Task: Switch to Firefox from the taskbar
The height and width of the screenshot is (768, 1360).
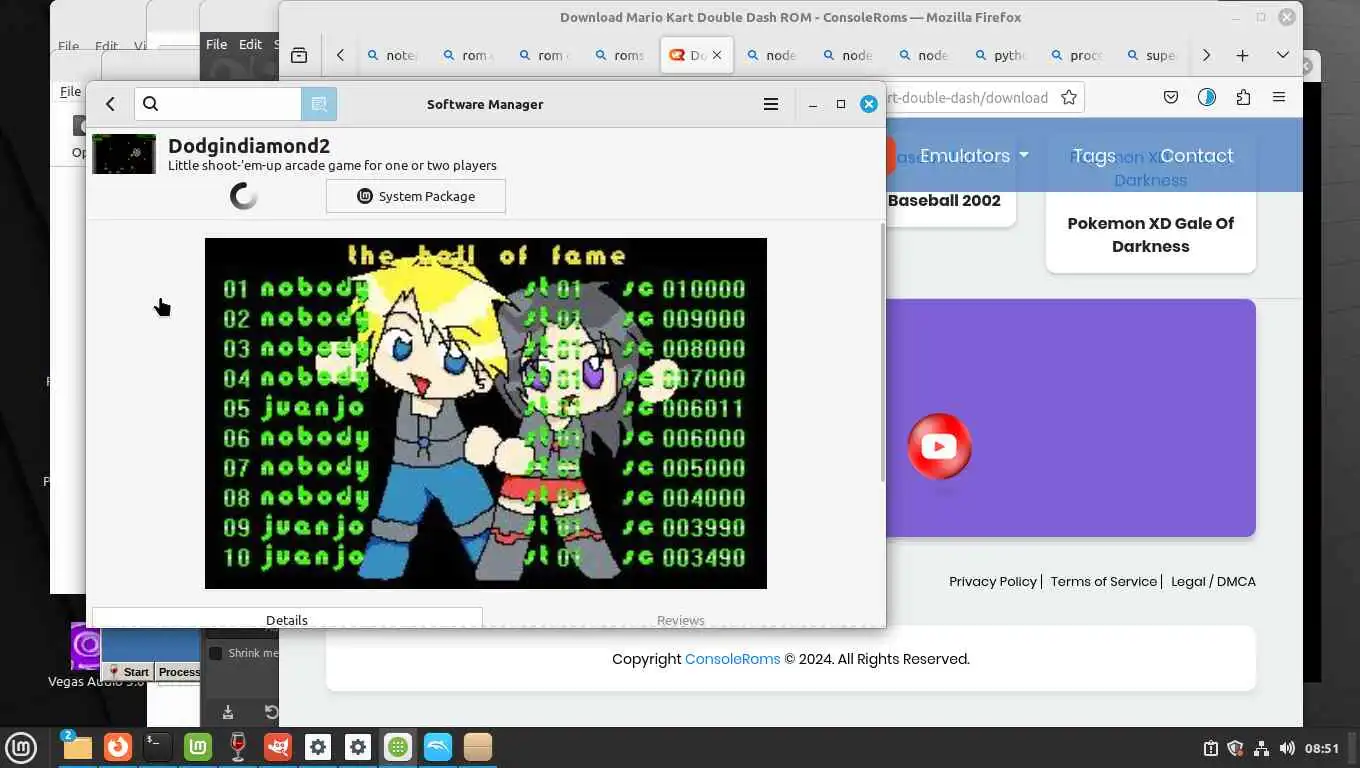Action: click(x=118, y=747)
